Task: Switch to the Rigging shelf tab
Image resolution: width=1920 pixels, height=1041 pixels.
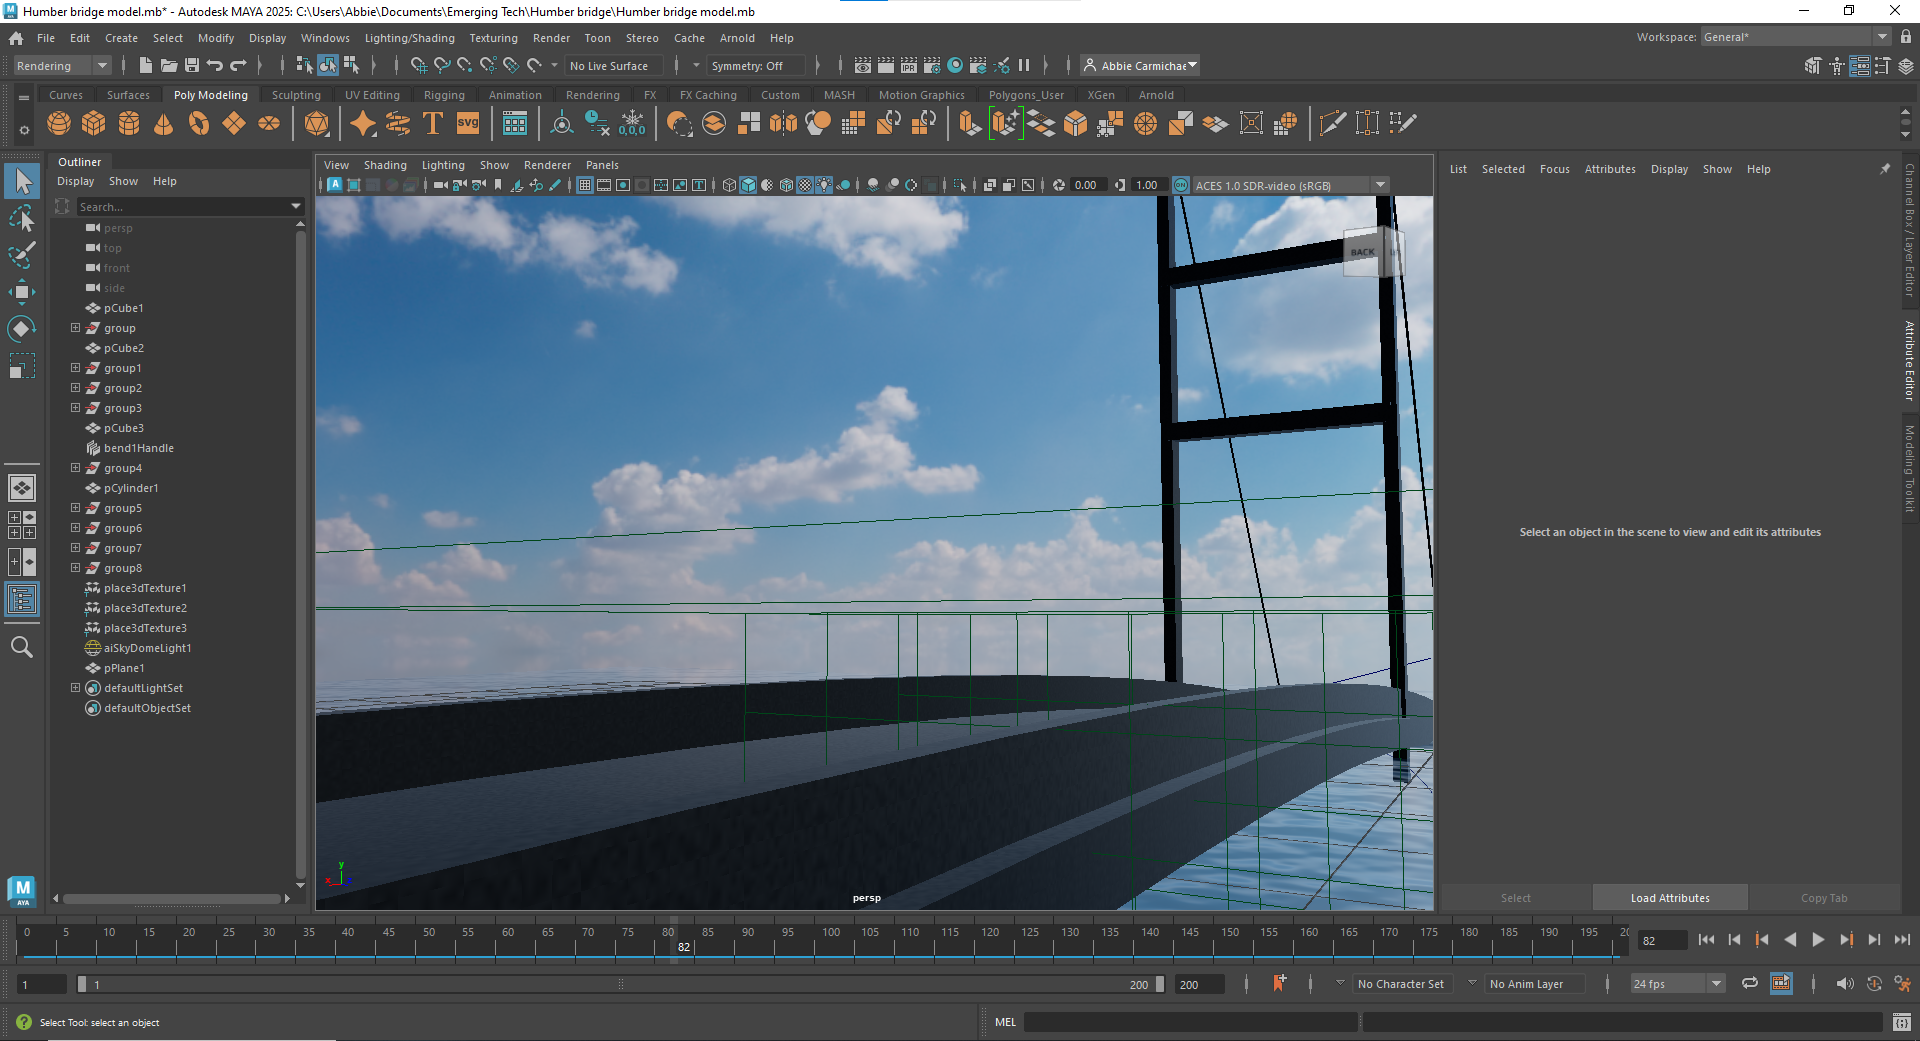Action: [444, 95]
